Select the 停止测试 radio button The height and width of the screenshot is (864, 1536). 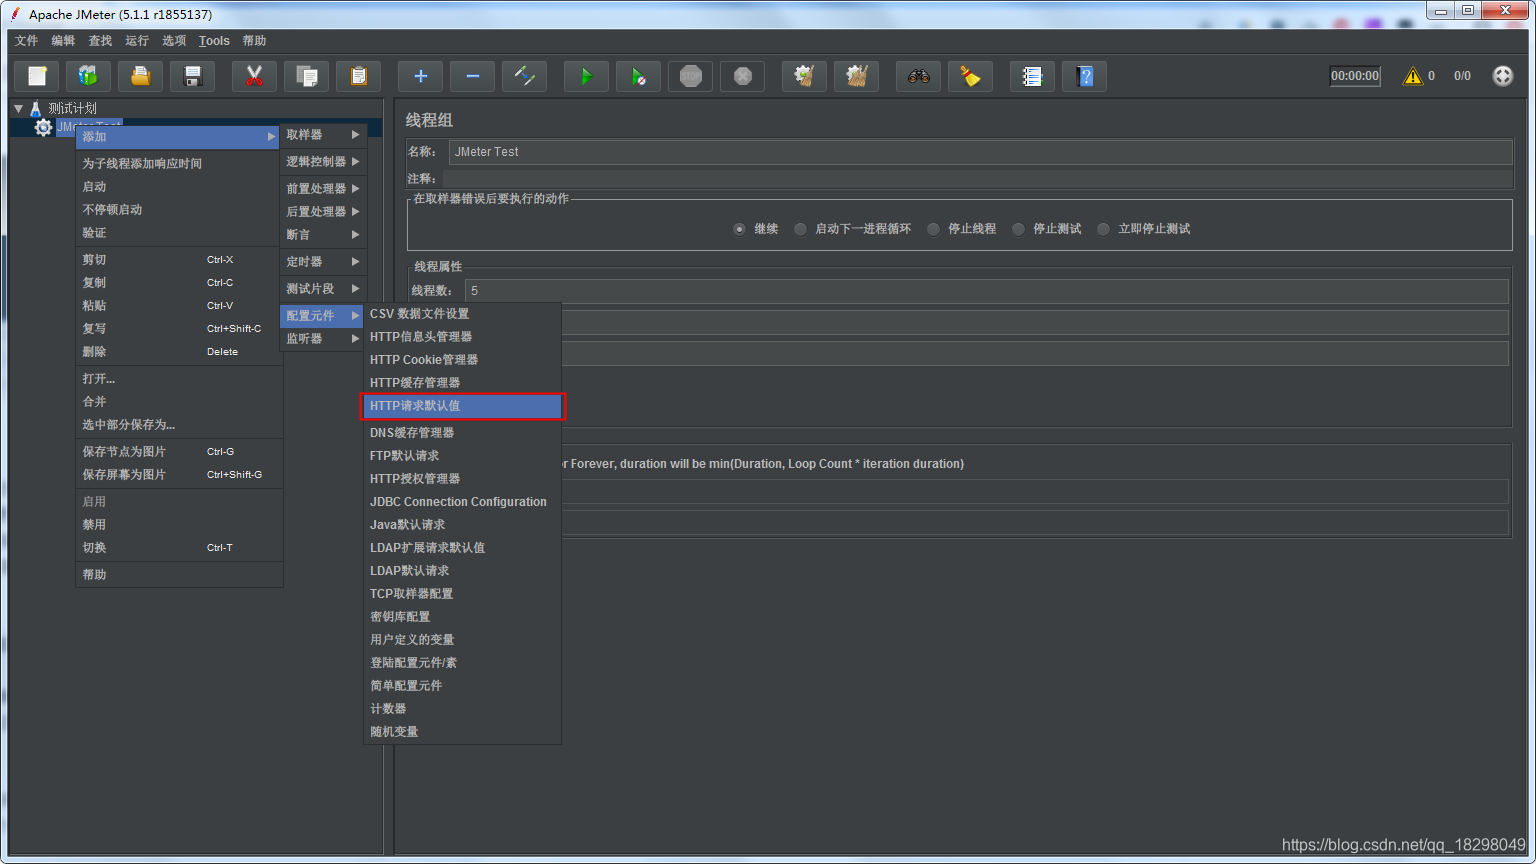pos(1018,229)
